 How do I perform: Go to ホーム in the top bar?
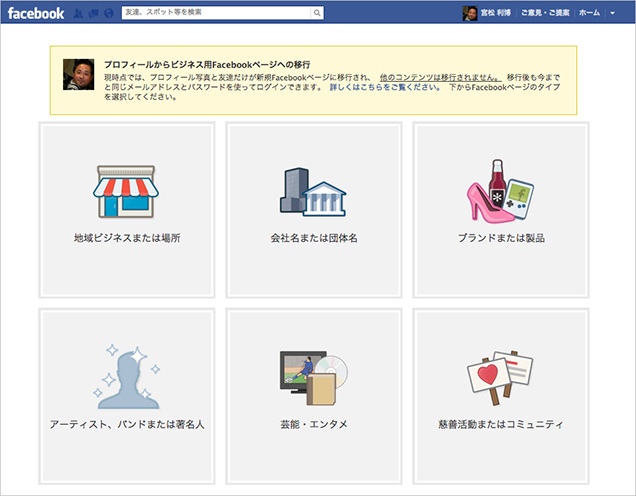click(x=590, y=13)
